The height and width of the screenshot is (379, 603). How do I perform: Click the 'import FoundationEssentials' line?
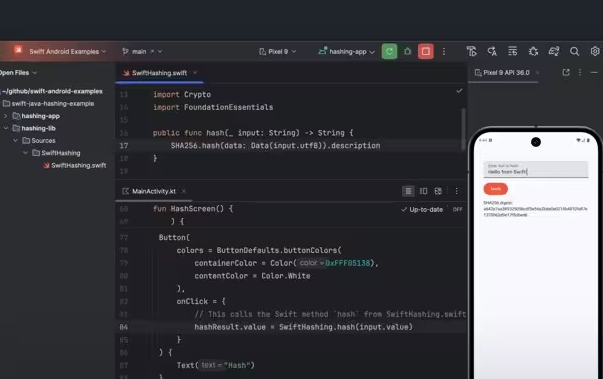(x=213, y=107)
